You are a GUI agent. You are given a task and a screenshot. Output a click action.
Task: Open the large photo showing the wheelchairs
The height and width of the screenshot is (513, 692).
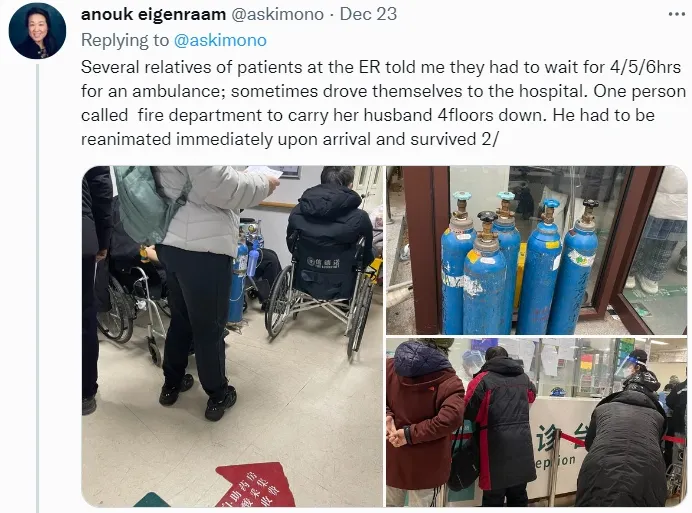pyautogui.click(x=232, y=336)
